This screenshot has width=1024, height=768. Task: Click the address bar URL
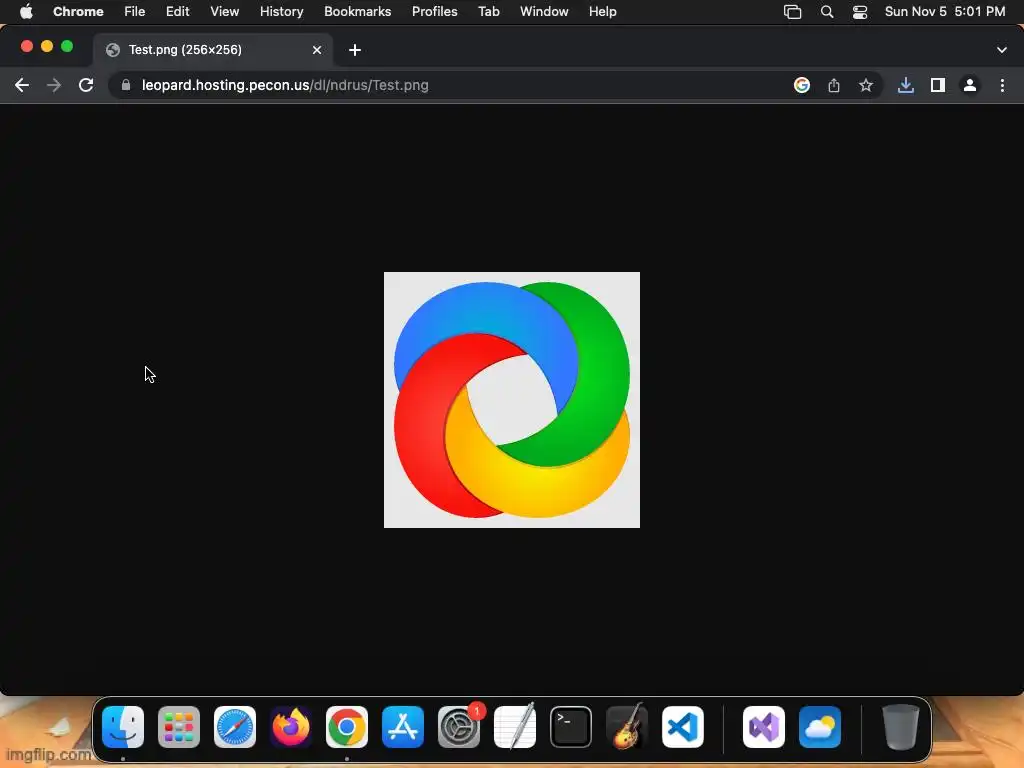pos(285,85)
